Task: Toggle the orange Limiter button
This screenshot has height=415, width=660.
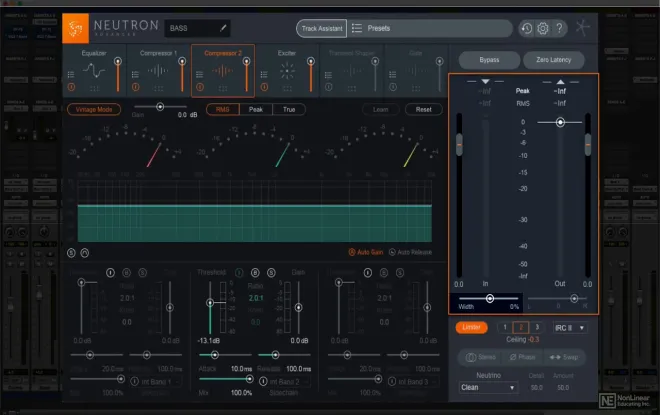Action: click(471, 327)
